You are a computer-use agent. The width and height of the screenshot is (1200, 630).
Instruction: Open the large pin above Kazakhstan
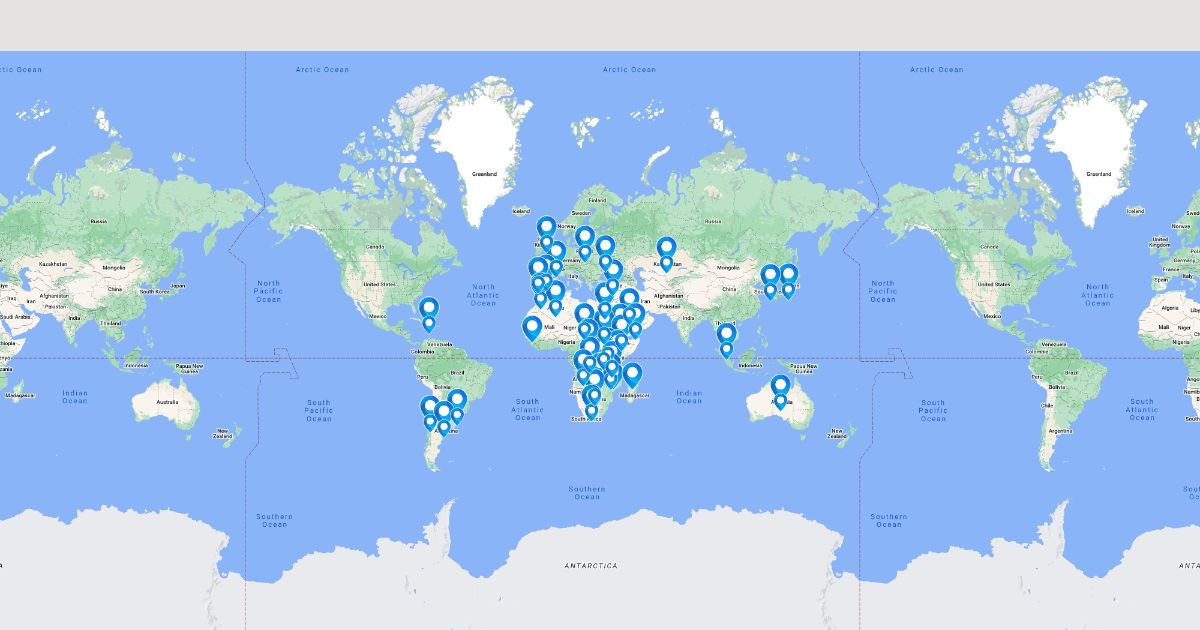tap(666, 249)
